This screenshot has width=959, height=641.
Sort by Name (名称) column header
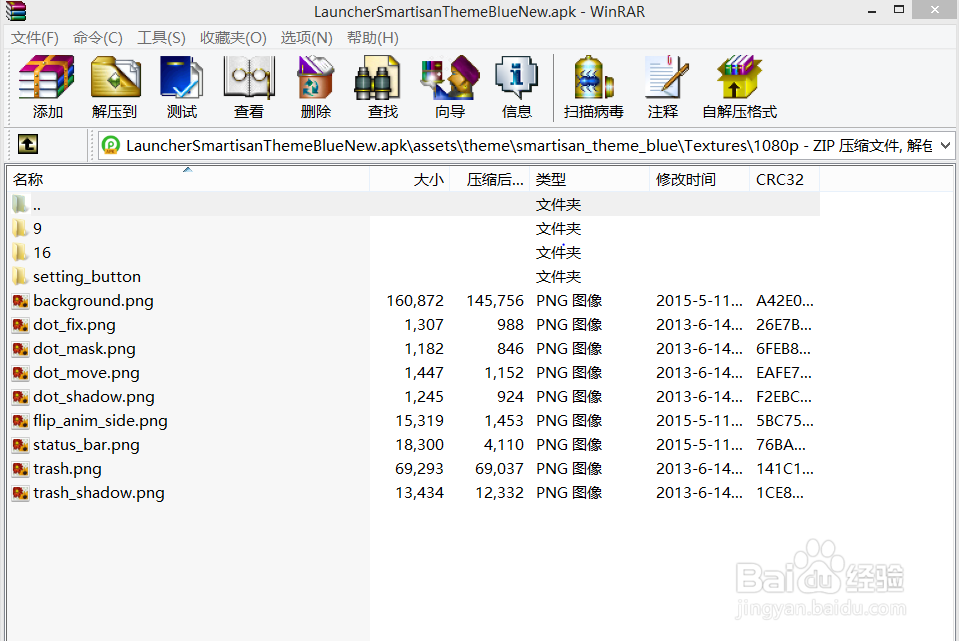click(188, 179)
